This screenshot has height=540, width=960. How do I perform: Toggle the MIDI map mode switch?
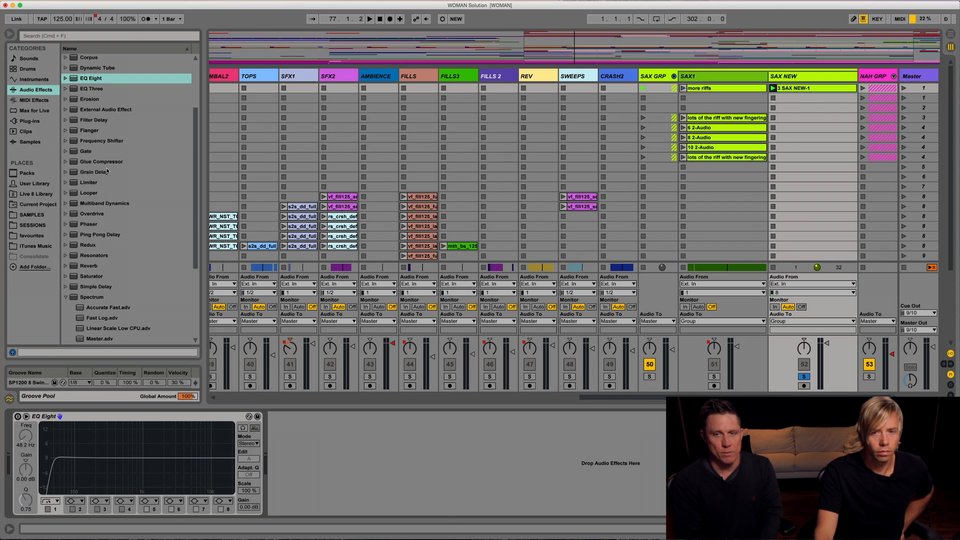pos(899,19)
